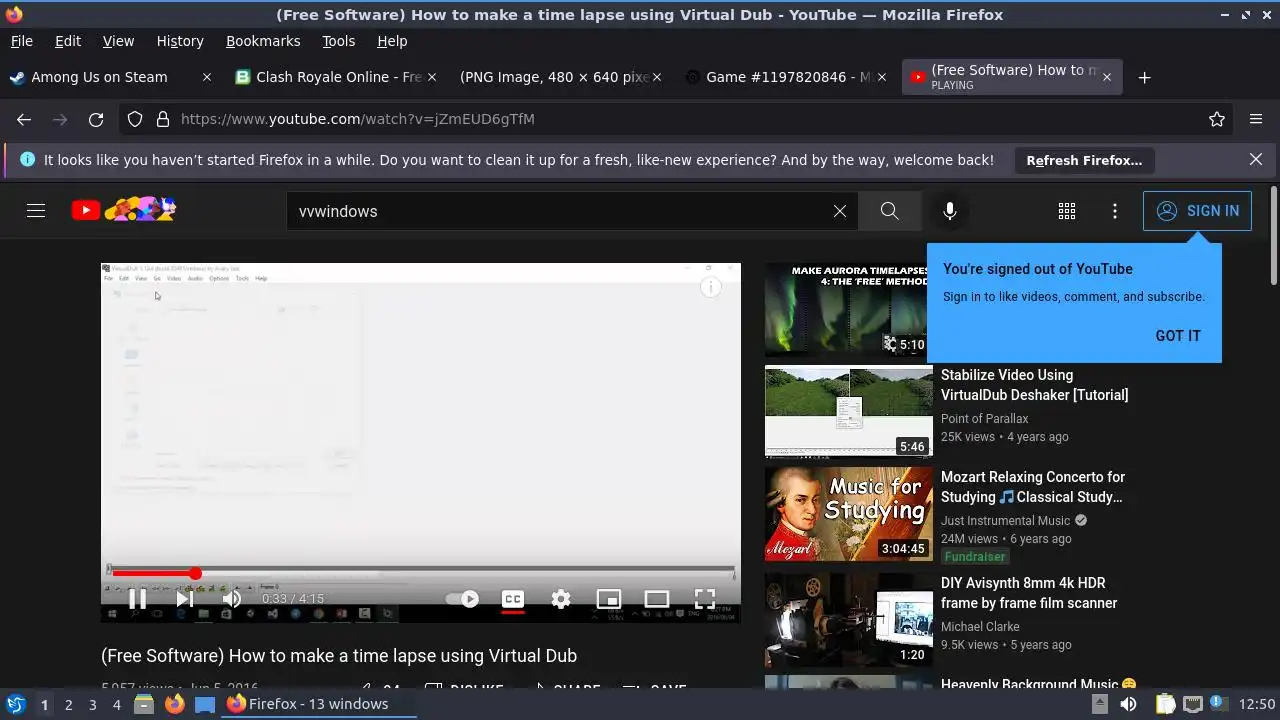
Task: Open the 8mm film scanner video thumbnail
Action: (x=849, y=620)
